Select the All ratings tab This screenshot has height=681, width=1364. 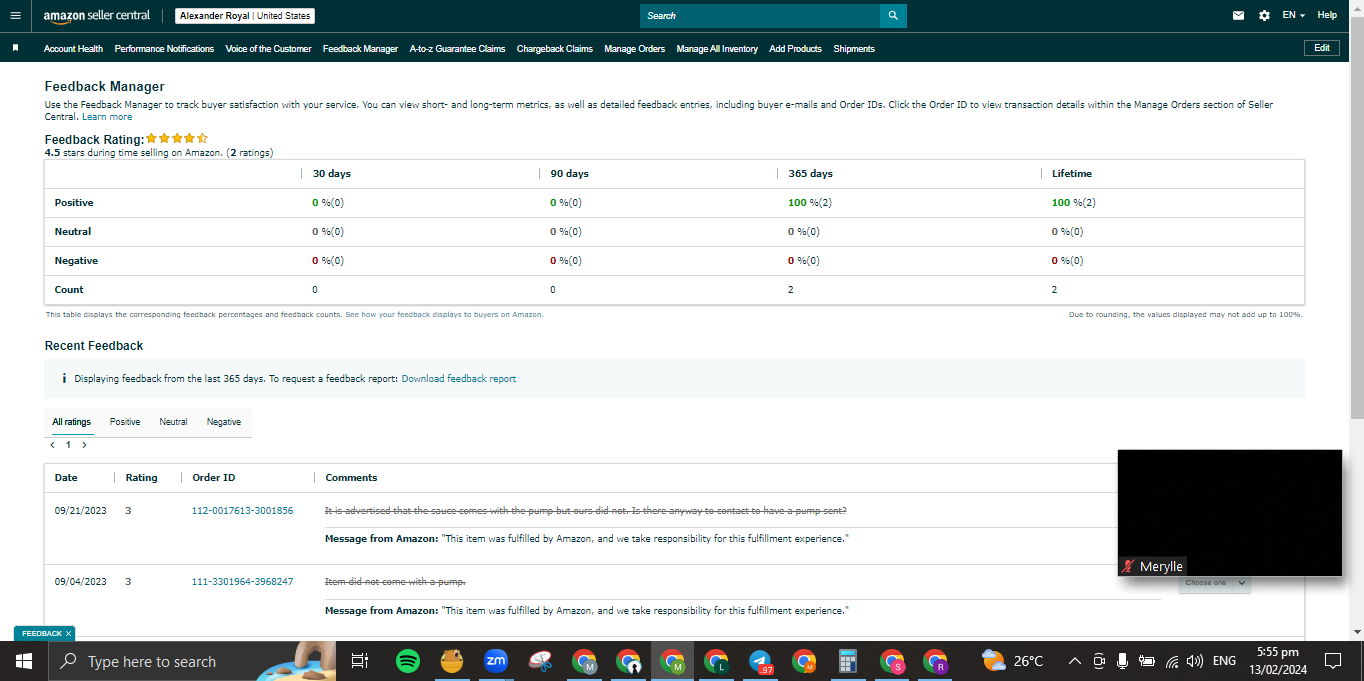[72, 422]
